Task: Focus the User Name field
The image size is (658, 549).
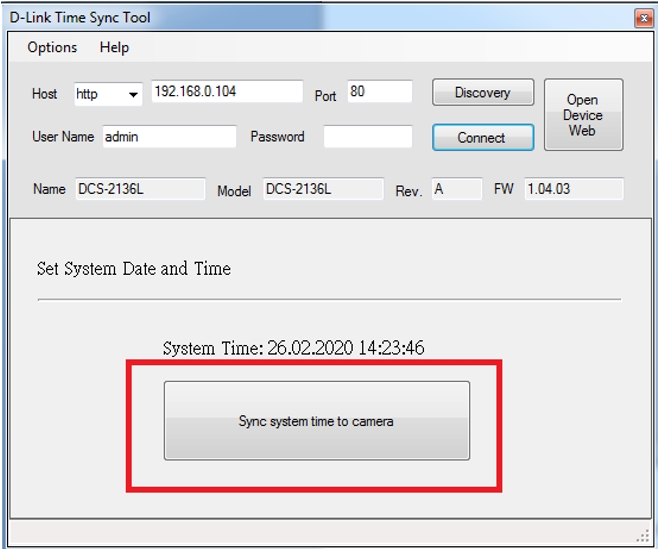Action: [x=169, y=137]
